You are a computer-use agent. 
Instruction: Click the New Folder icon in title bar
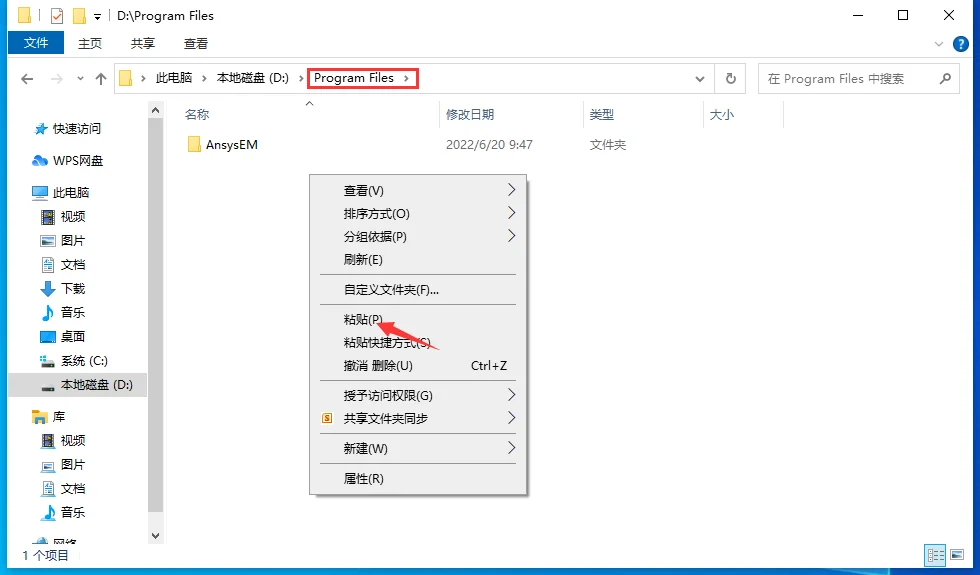[79, 16]
